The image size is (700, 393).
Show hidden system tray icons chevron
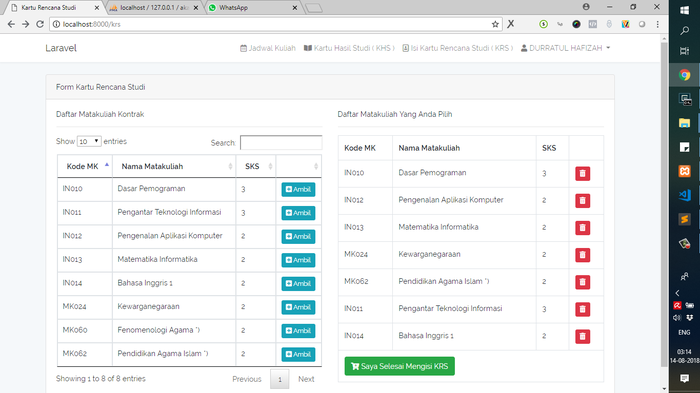[677, 293]
